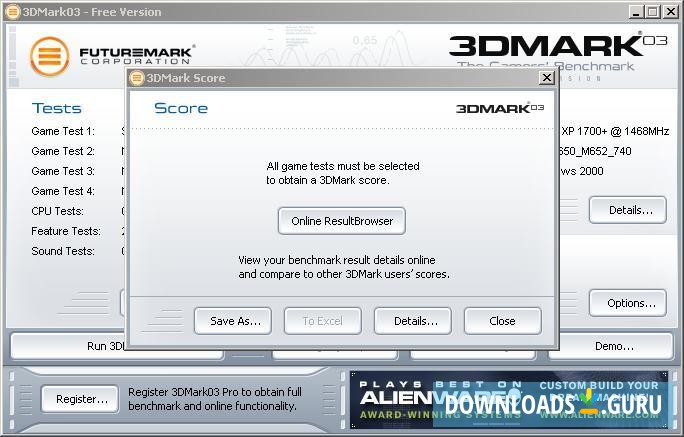Click the 'Game Test 2:' label
The image size is (684, 437).
(x=63, y=151)
